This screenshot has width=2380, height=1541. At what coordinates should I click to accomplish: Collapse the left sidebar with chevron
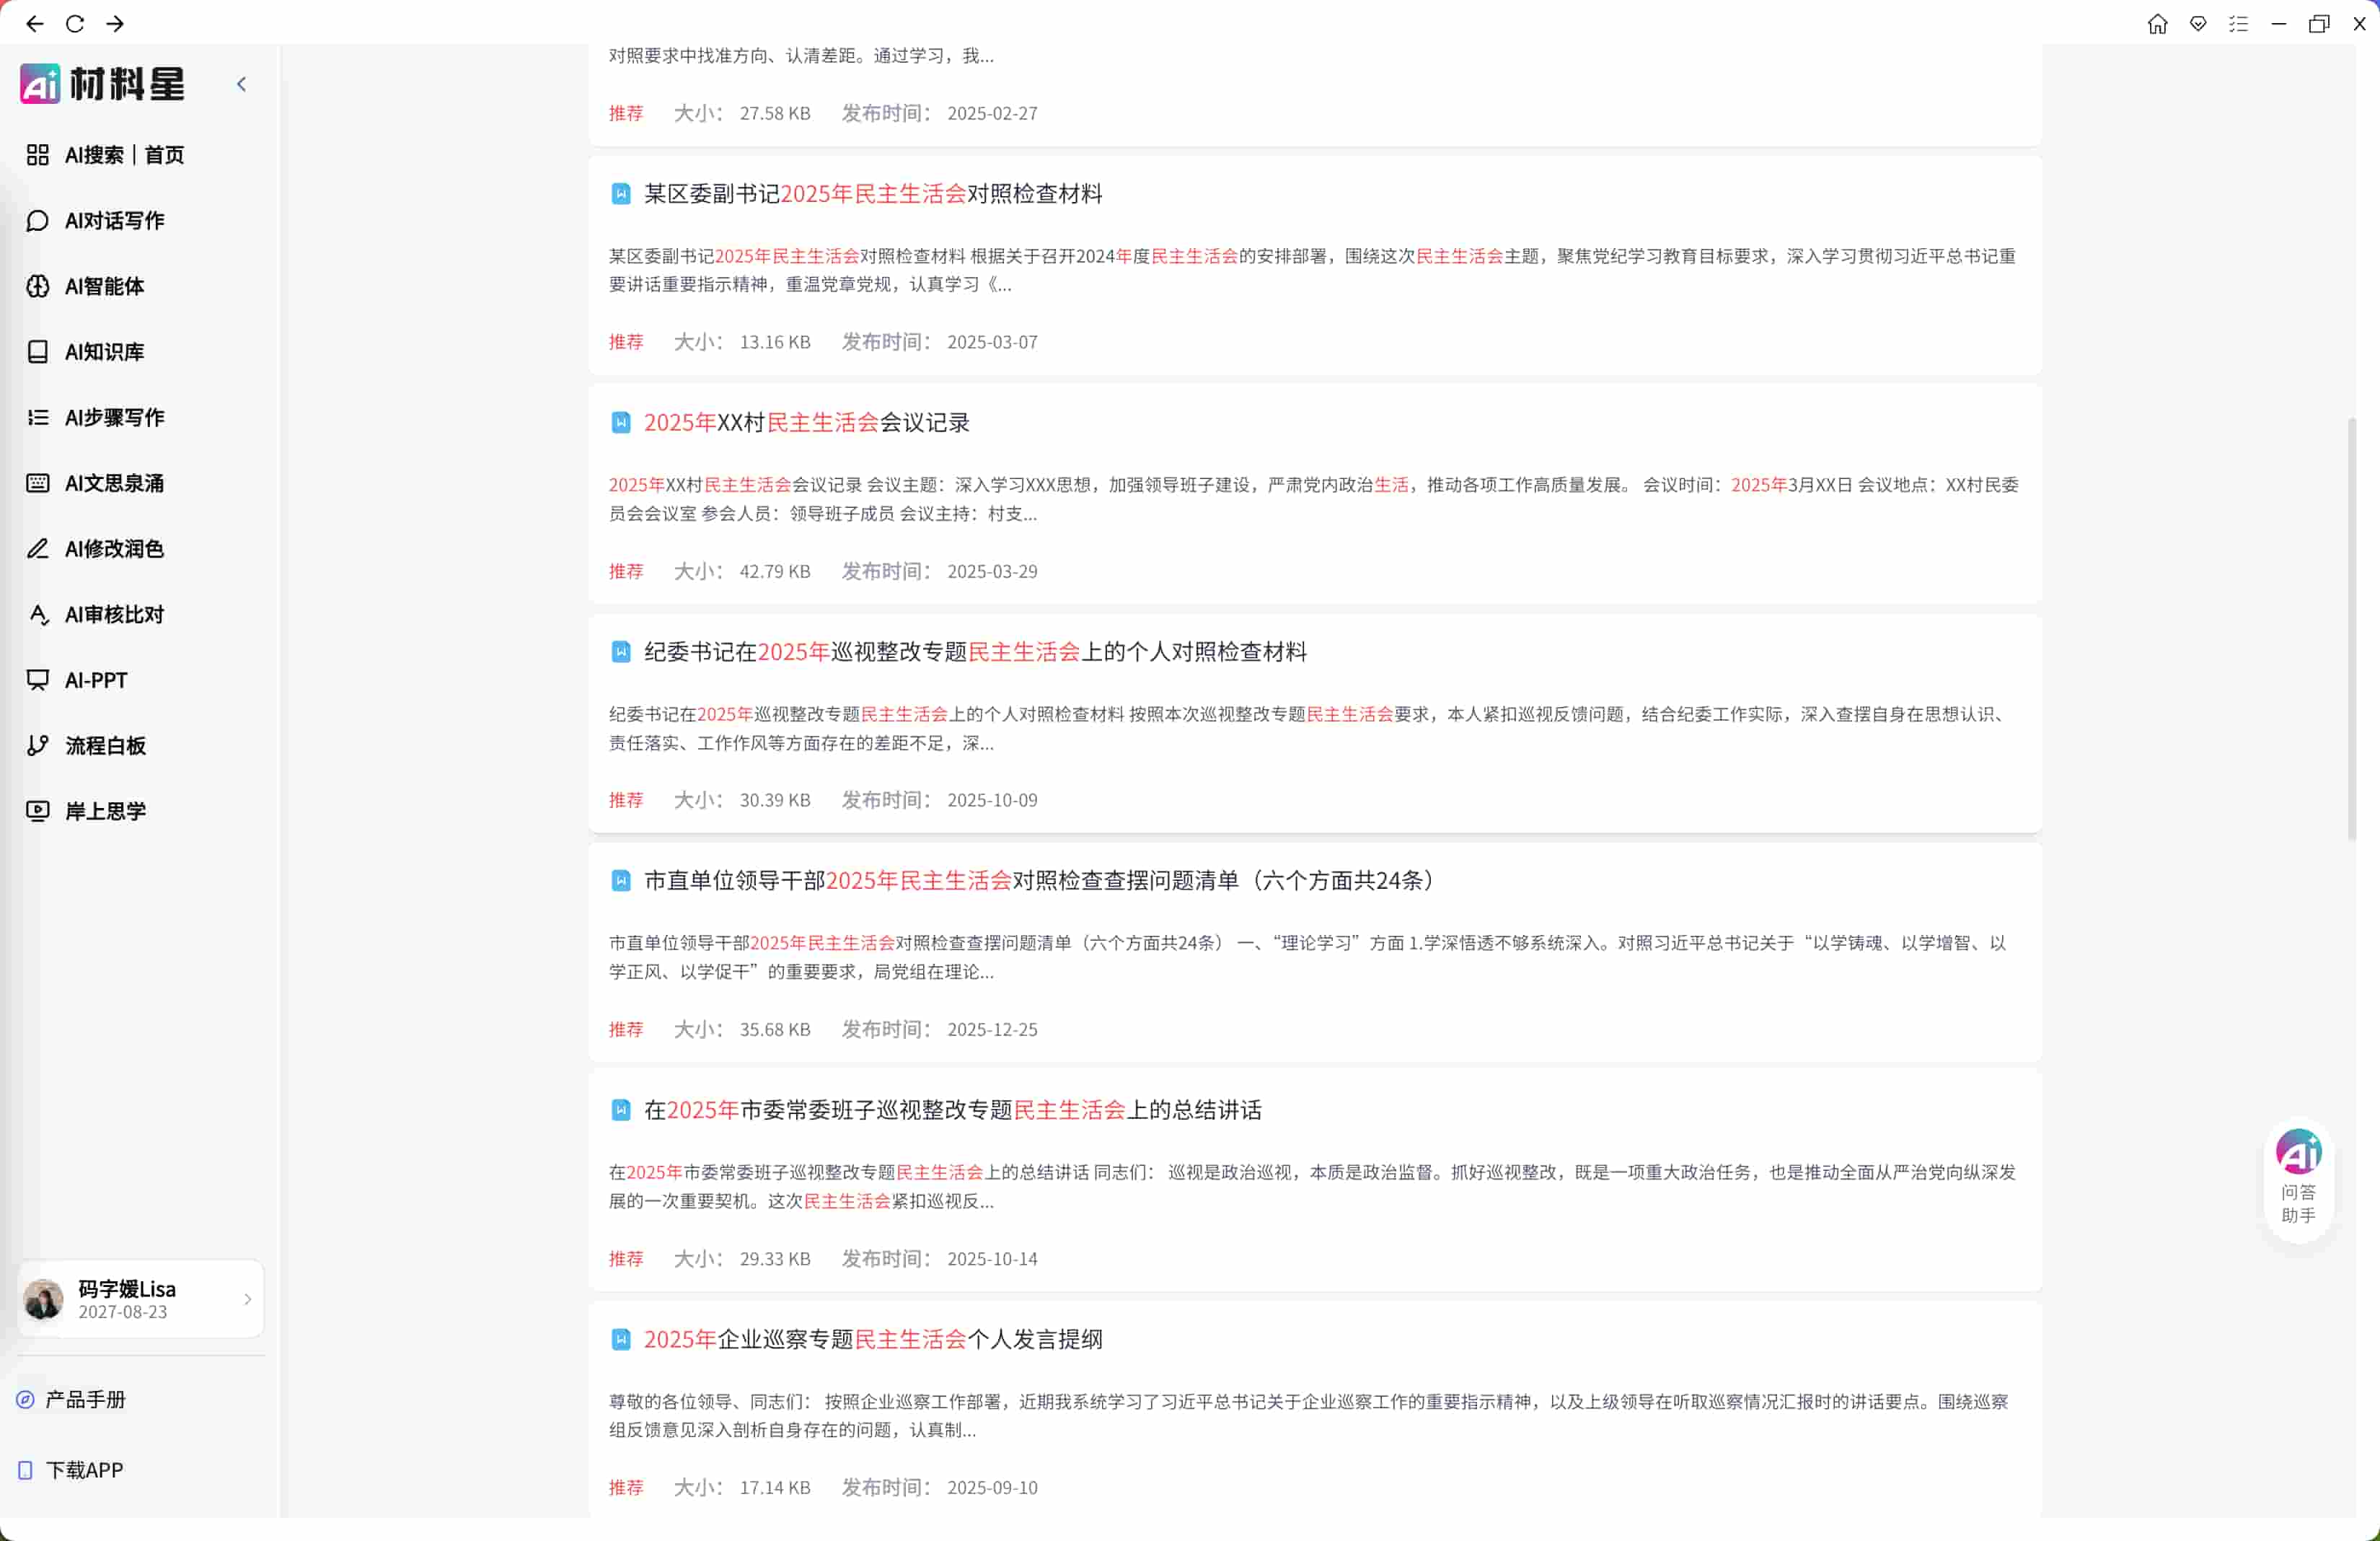click(241, 84)
